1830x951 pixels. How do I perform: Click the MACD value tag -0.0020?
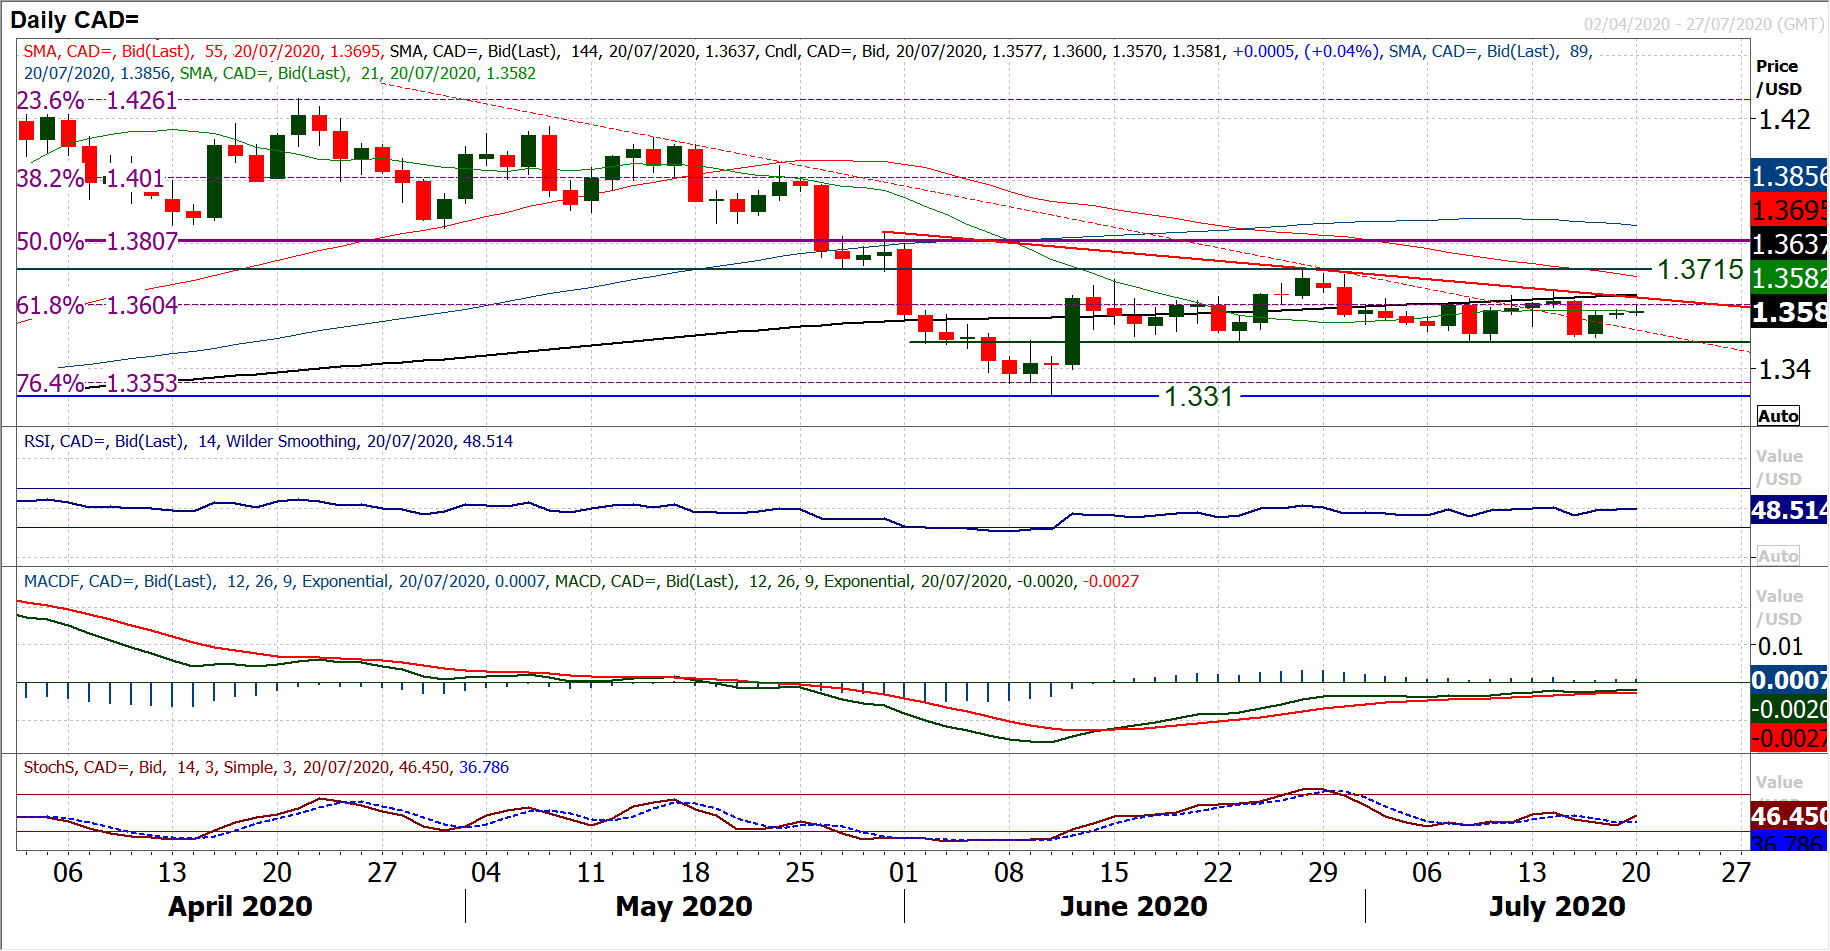pos(1790,710)
